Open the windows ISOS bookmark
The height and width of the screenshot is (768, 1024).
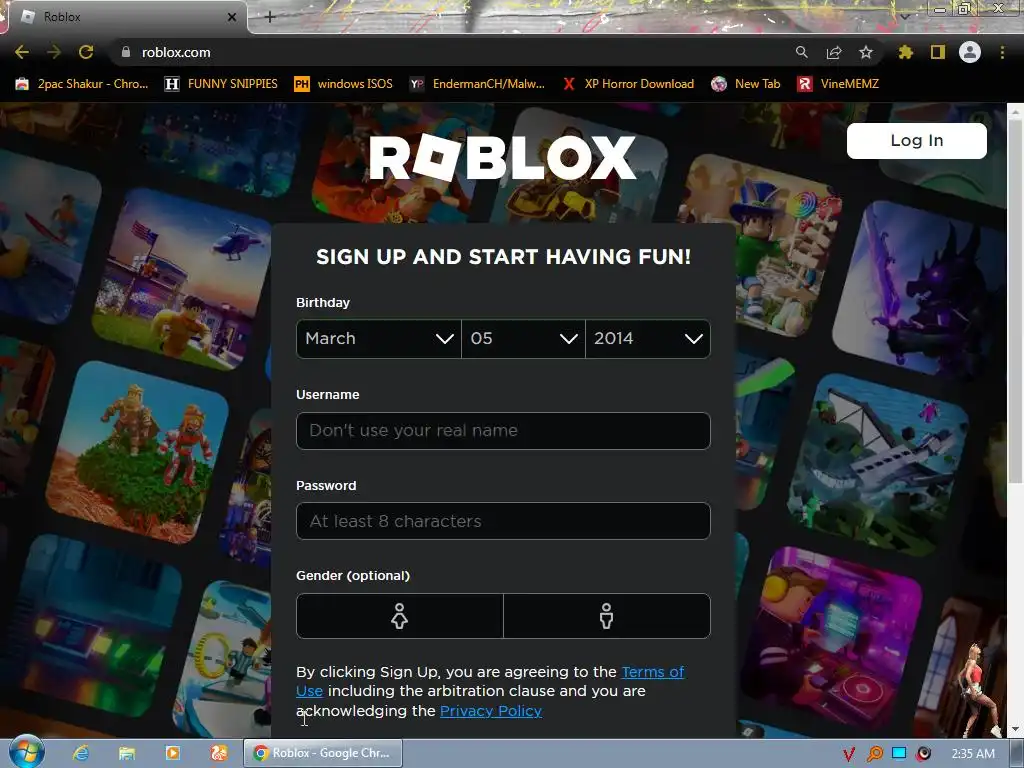click(x=344, y=84)
